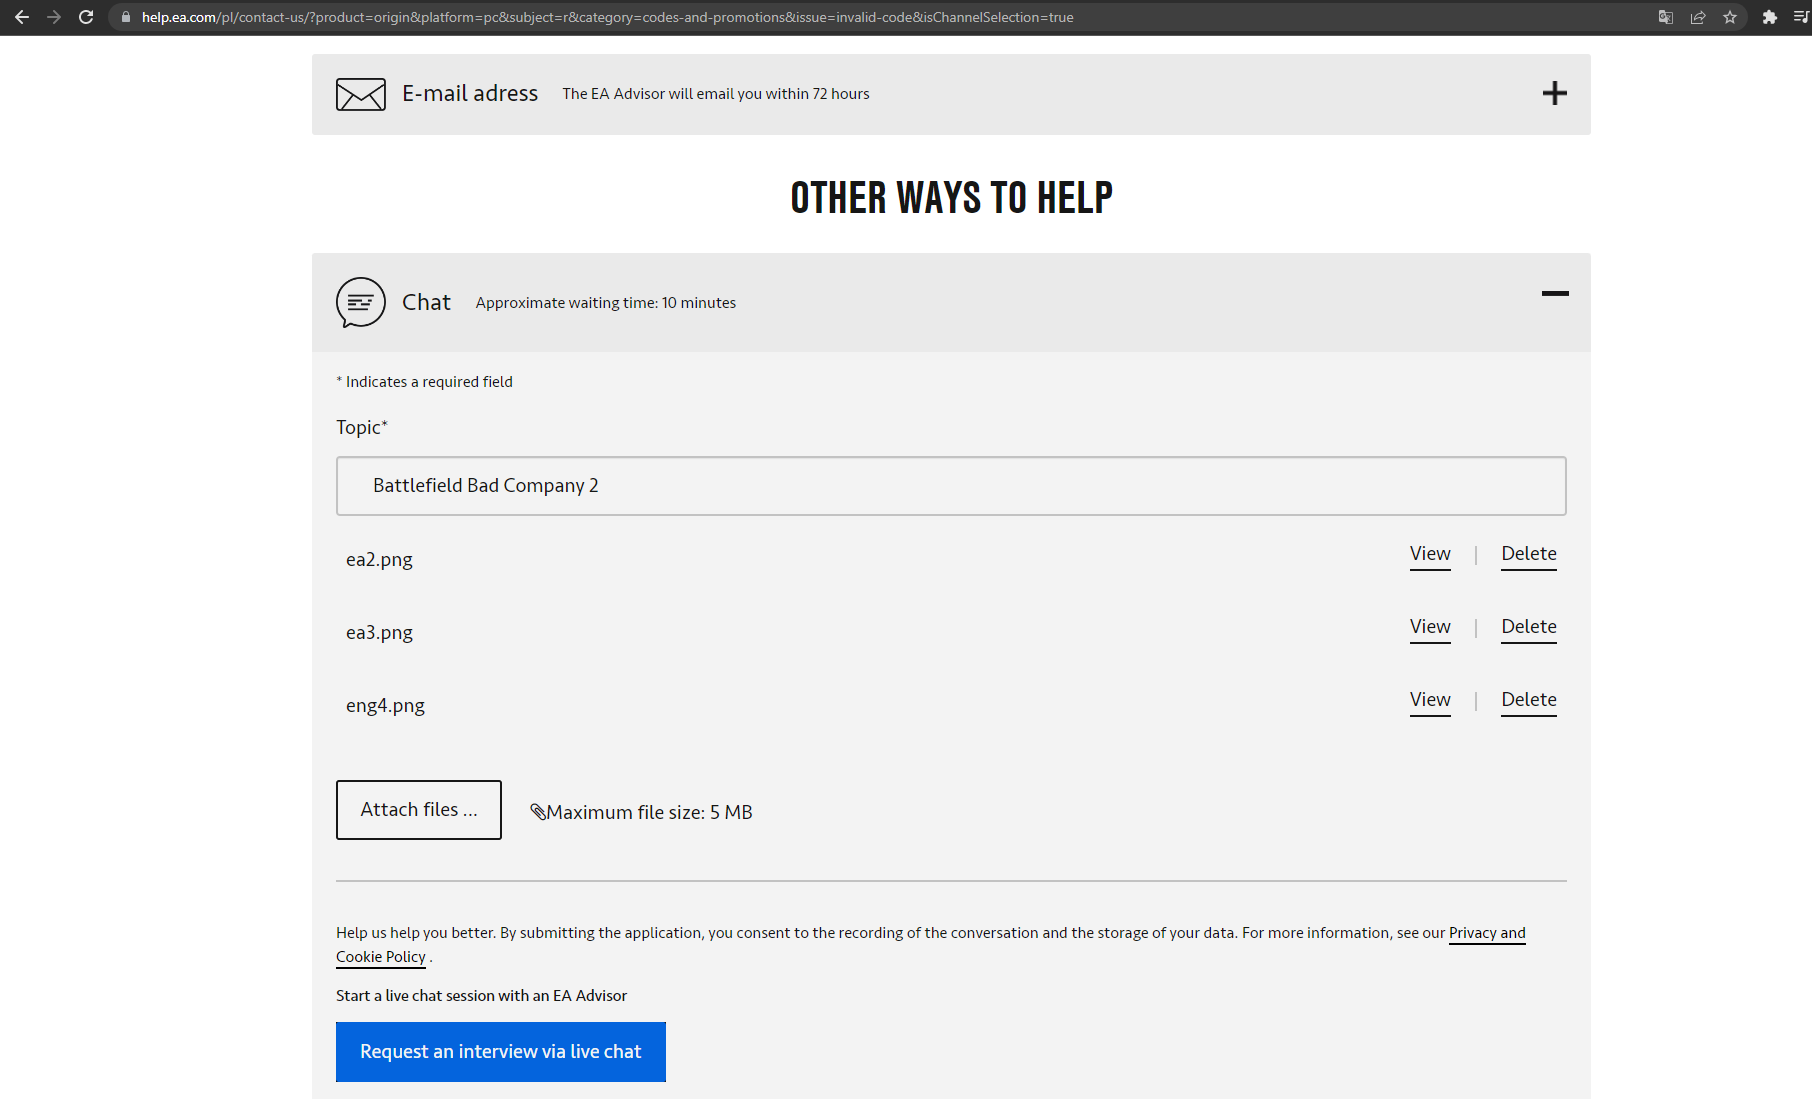Go forward in browser history

coord(54,17)
